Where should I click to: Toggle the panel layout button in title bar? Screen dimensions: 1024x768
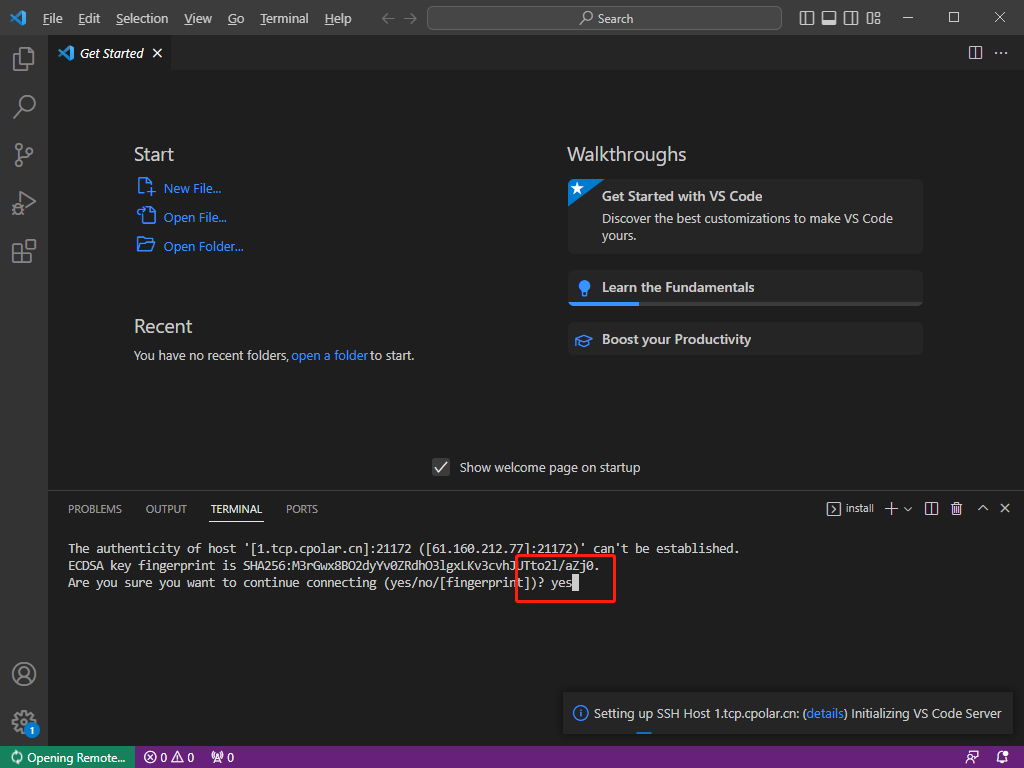click(829, 18)
